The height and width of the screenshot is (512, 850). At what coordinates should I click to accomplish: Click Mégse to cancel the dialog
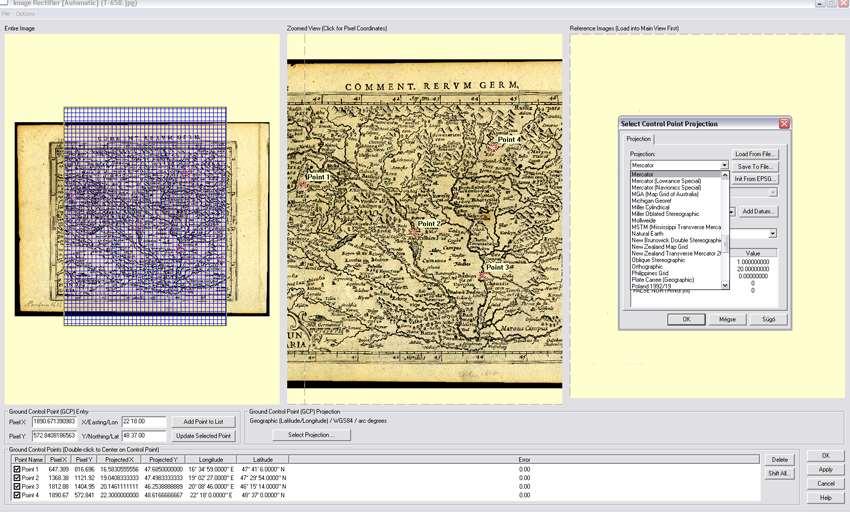coord(727,319)
